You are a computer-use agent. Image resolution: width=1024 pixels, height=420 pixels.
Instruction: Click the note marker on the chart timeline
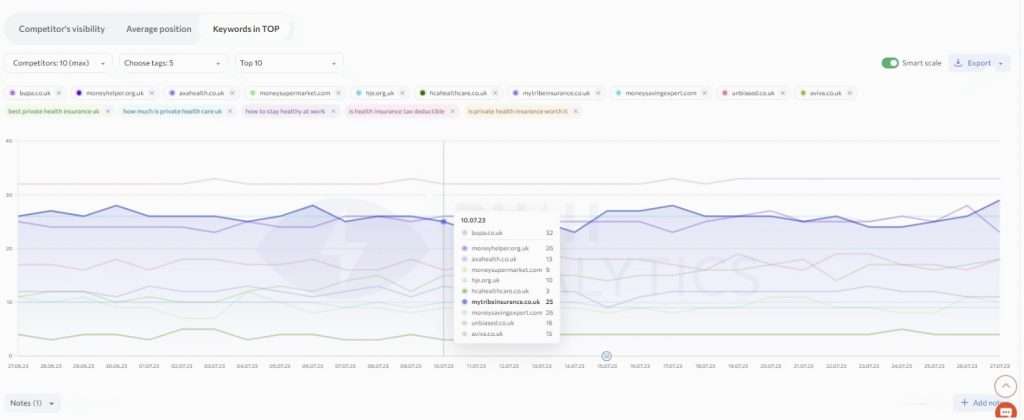click(606, 356)
